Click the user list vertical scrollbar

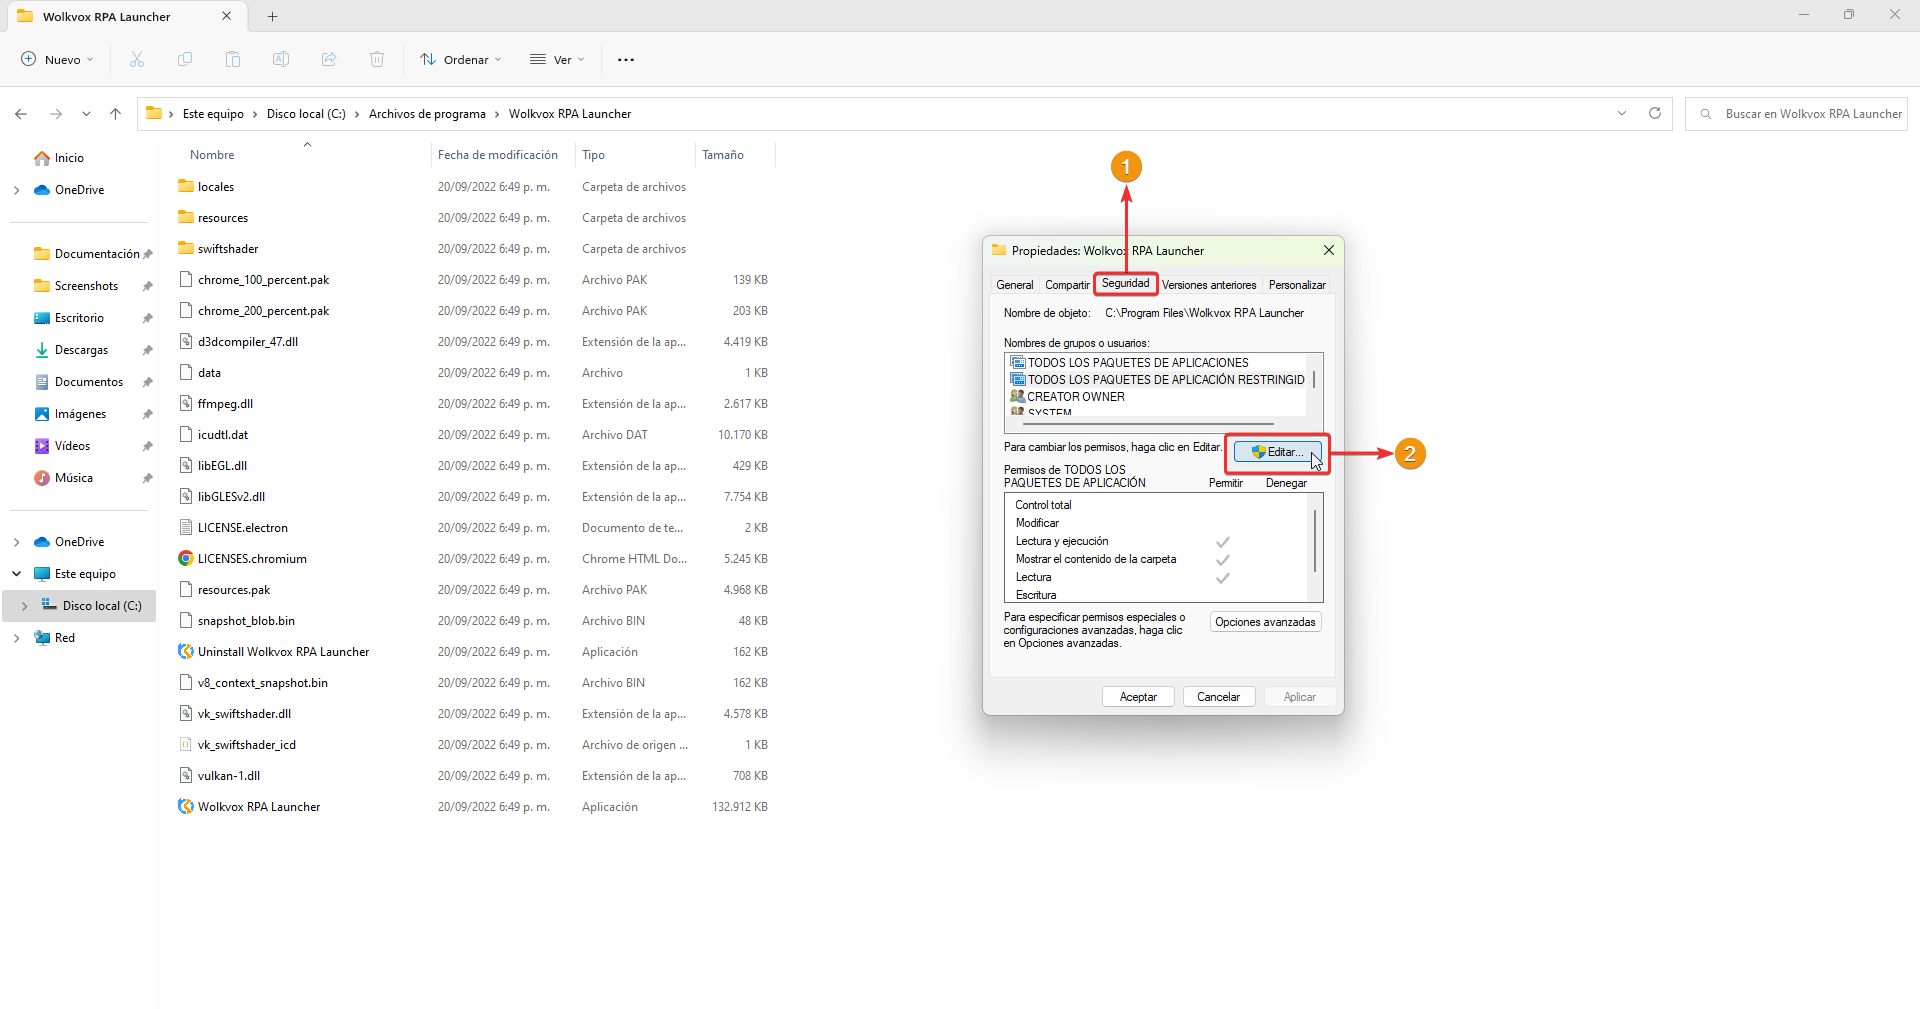point(1314,382)
